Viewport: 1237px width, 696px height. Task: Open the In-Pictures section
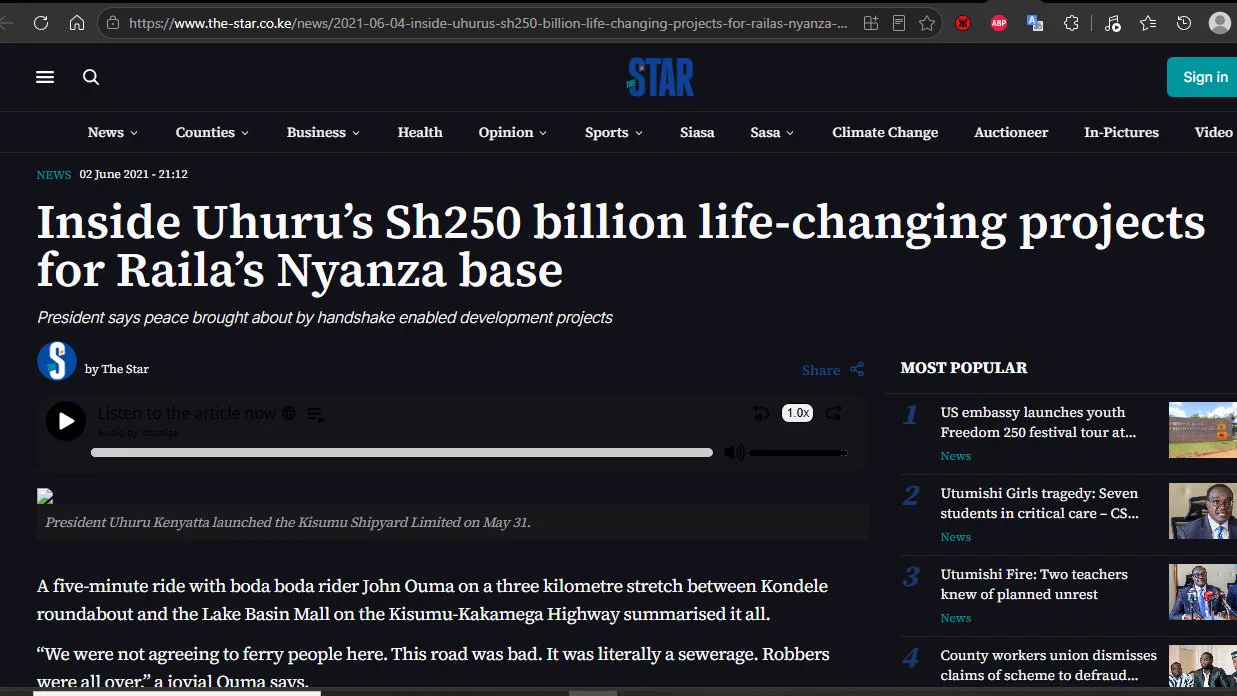[x=1121, y=132]
